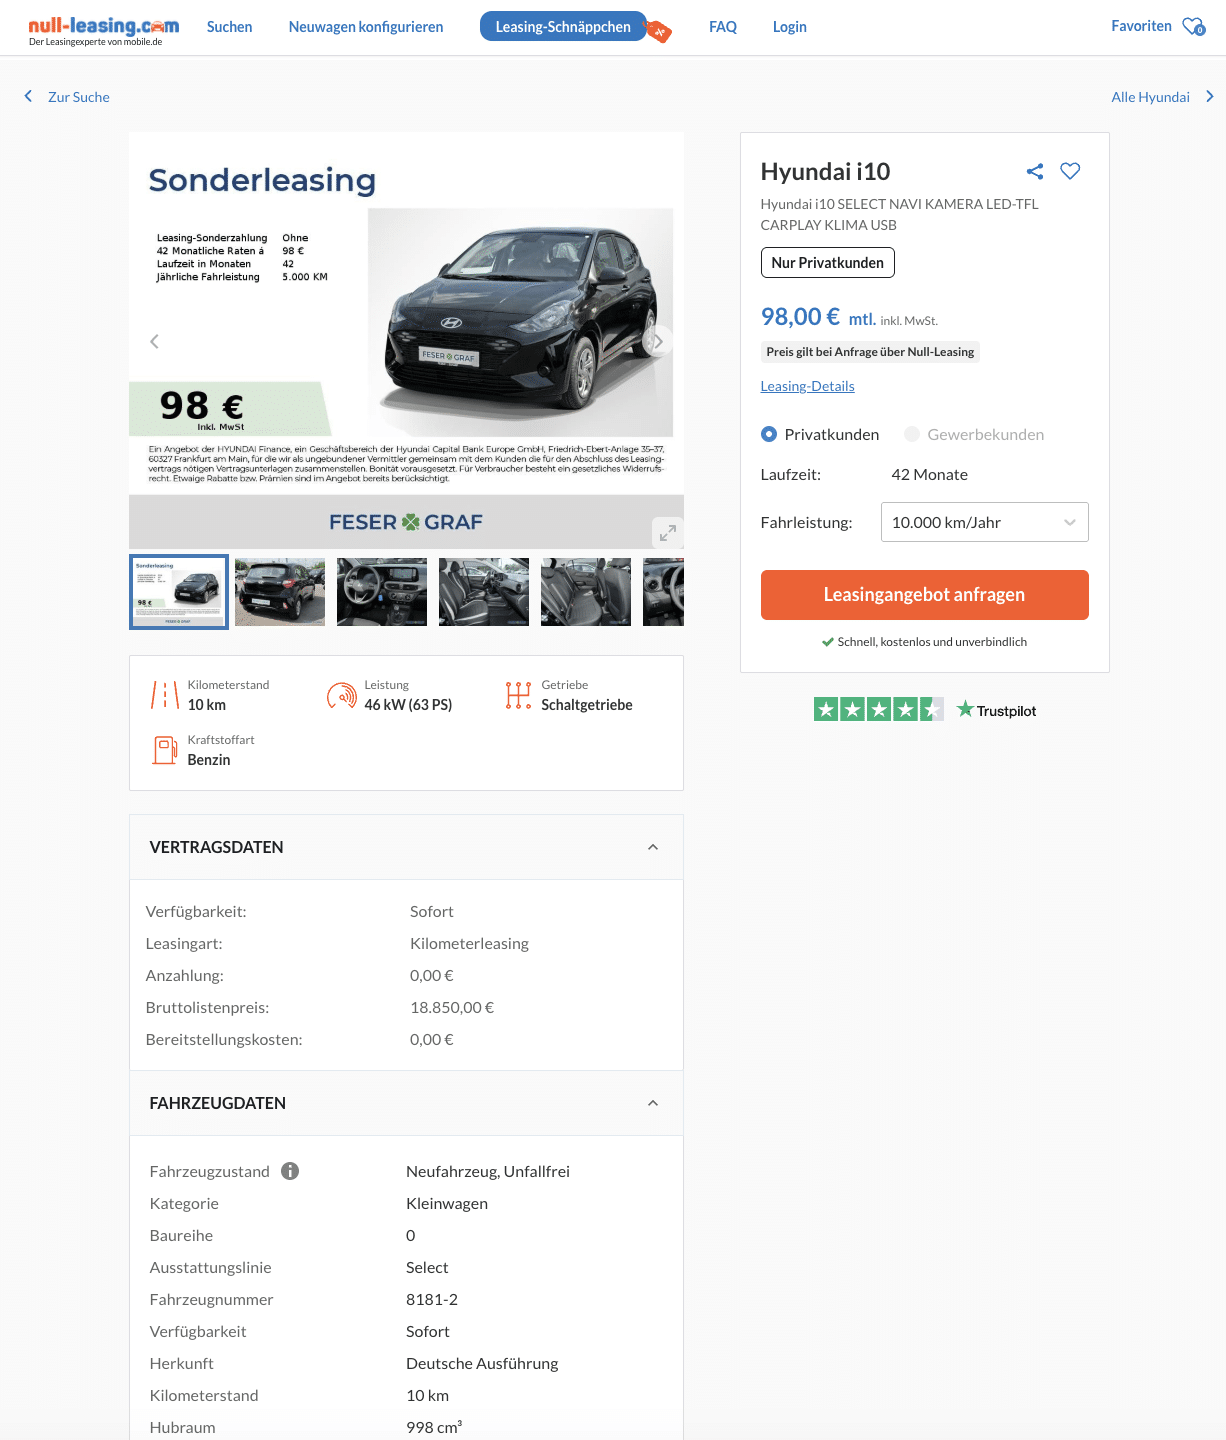
Task: Click the share icon next to Hyundai i10
Action: click(1035, 171)
